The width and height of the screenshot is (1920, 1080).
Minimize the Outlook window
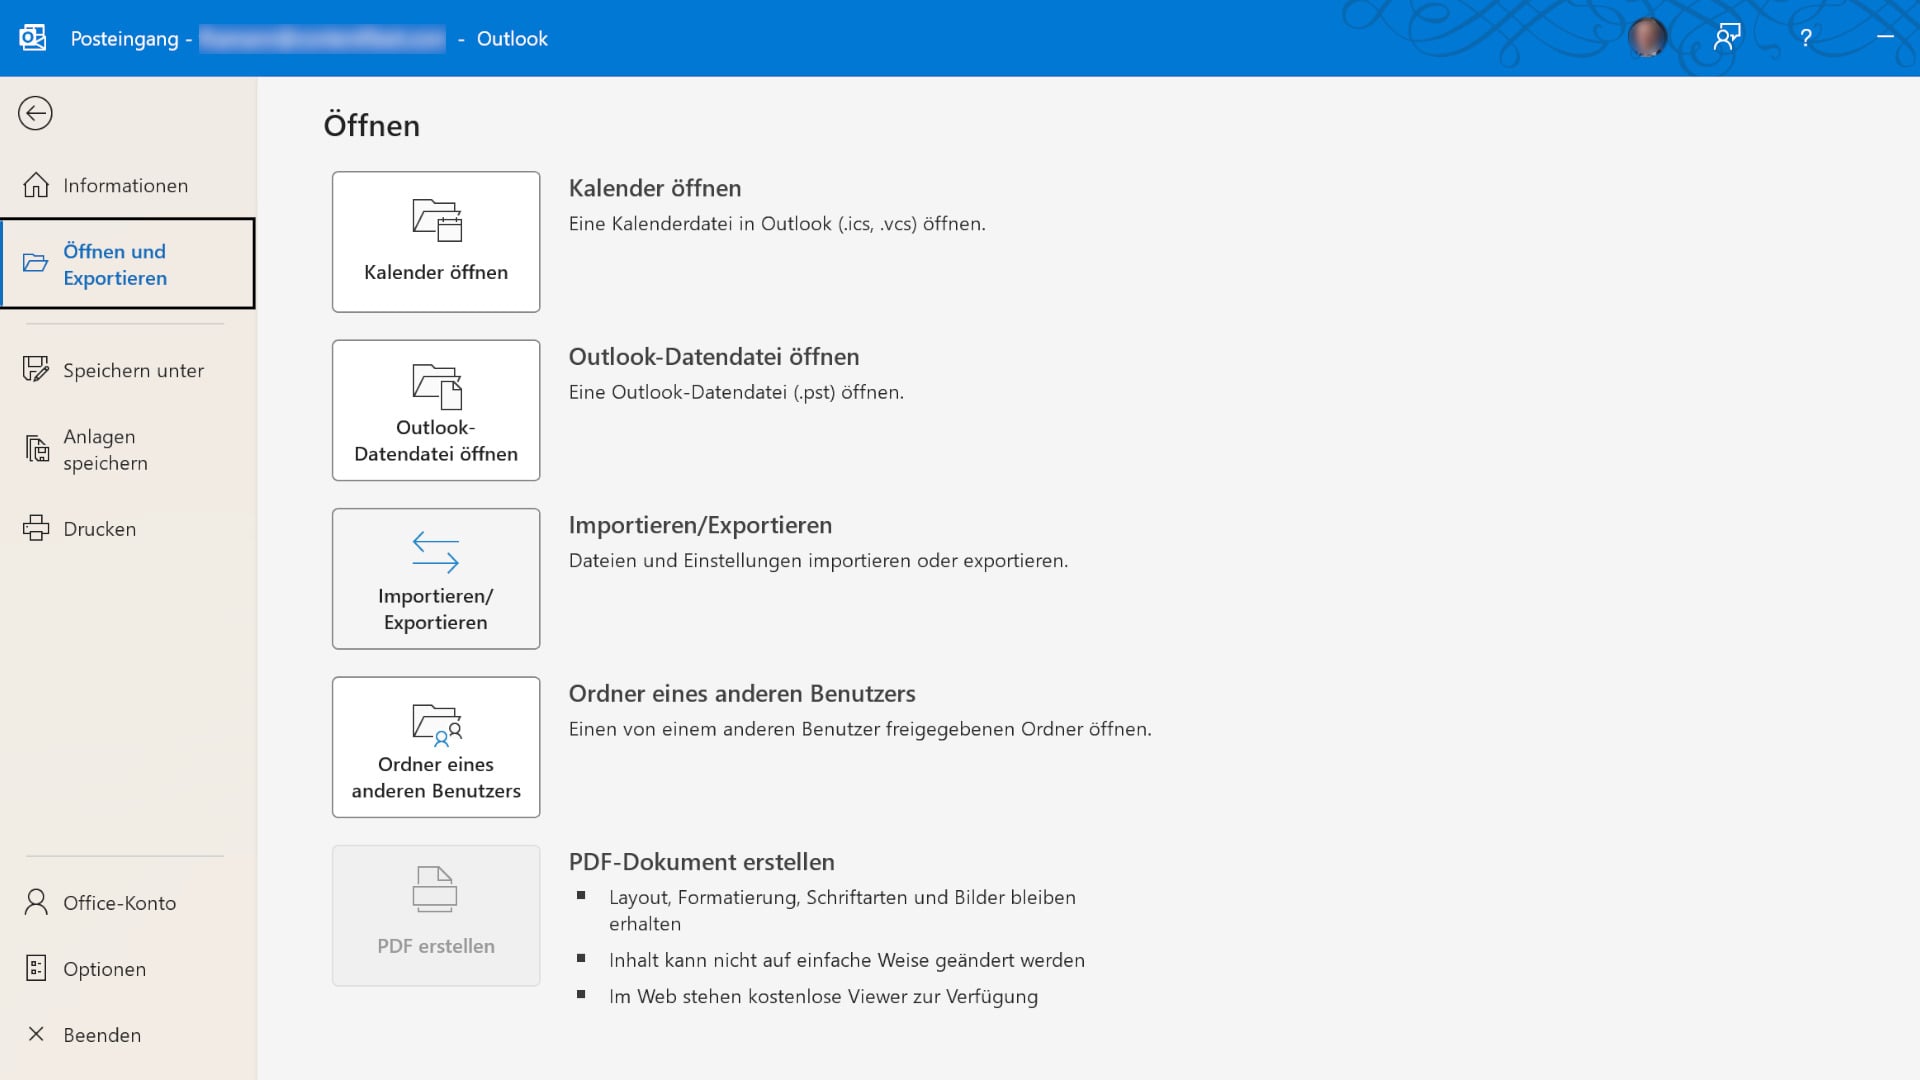point(1885,37)
